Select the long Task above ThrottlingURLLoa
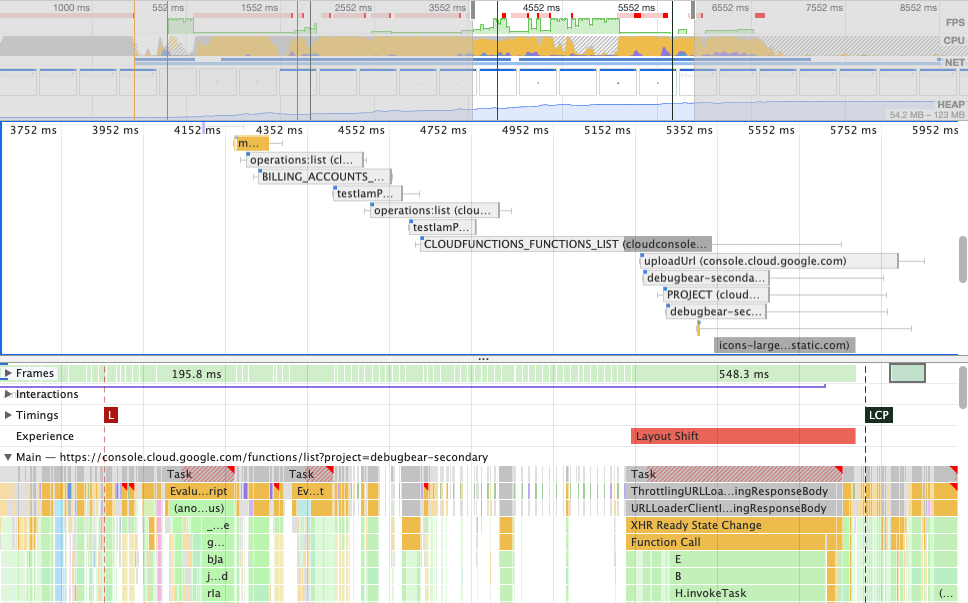The image size is (968, 603). click(735, 474)
